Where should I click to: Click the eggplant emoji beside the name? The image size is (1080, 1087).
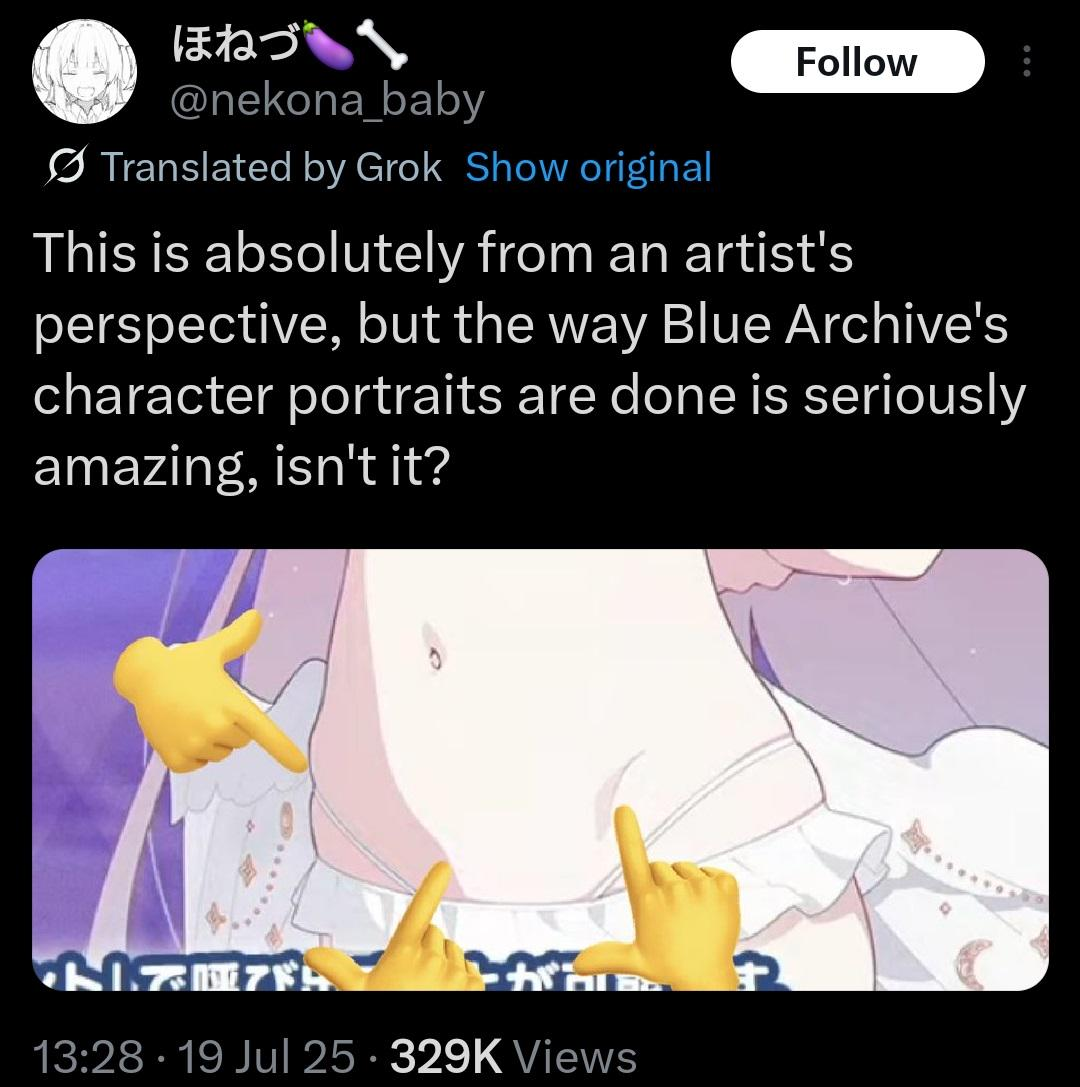pyautogui.click(x=326, y=44)
